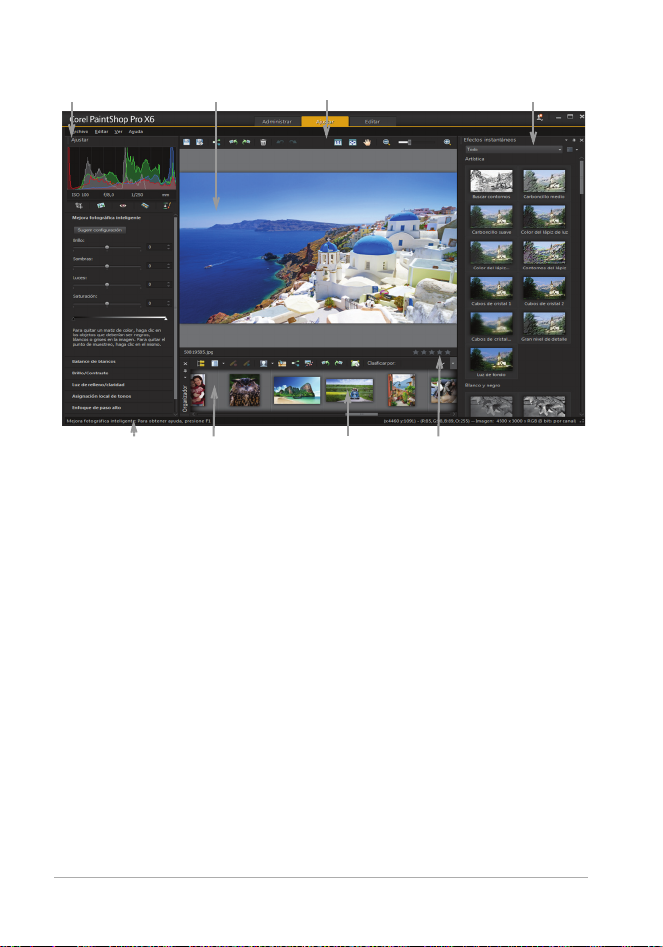Image resolution: width=663 pixels, height=947 pixels.
Task: Click the actual-size zoom icon in the toolbar
Action: tap(338, 143)
